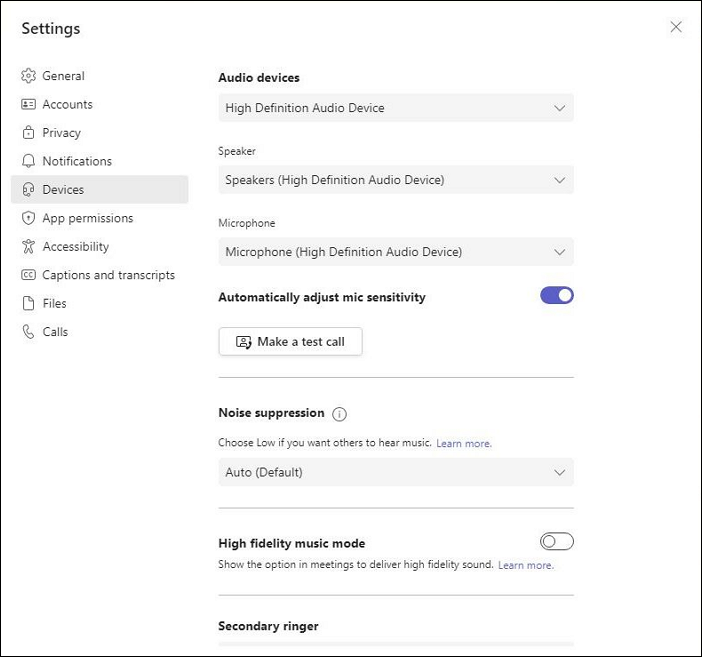Image resolution: width=702 pixels, height=657 pixels.
Task: Go to Calls settings
Action: (99, 332)
